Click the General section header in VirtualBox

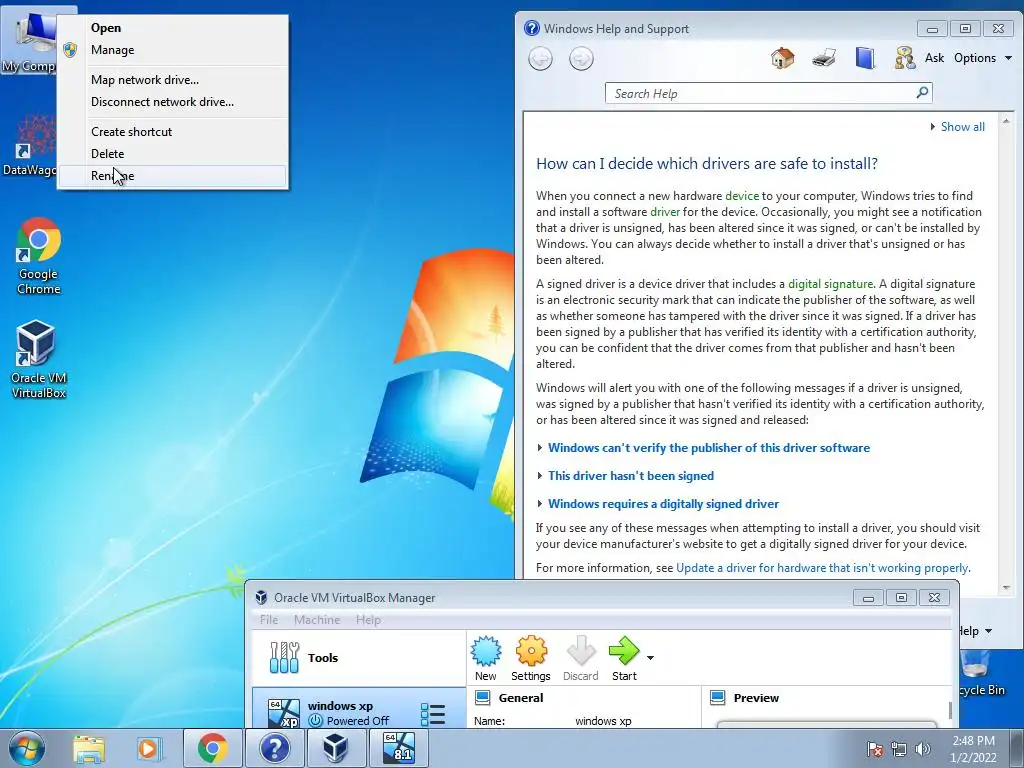coord(520,698)
